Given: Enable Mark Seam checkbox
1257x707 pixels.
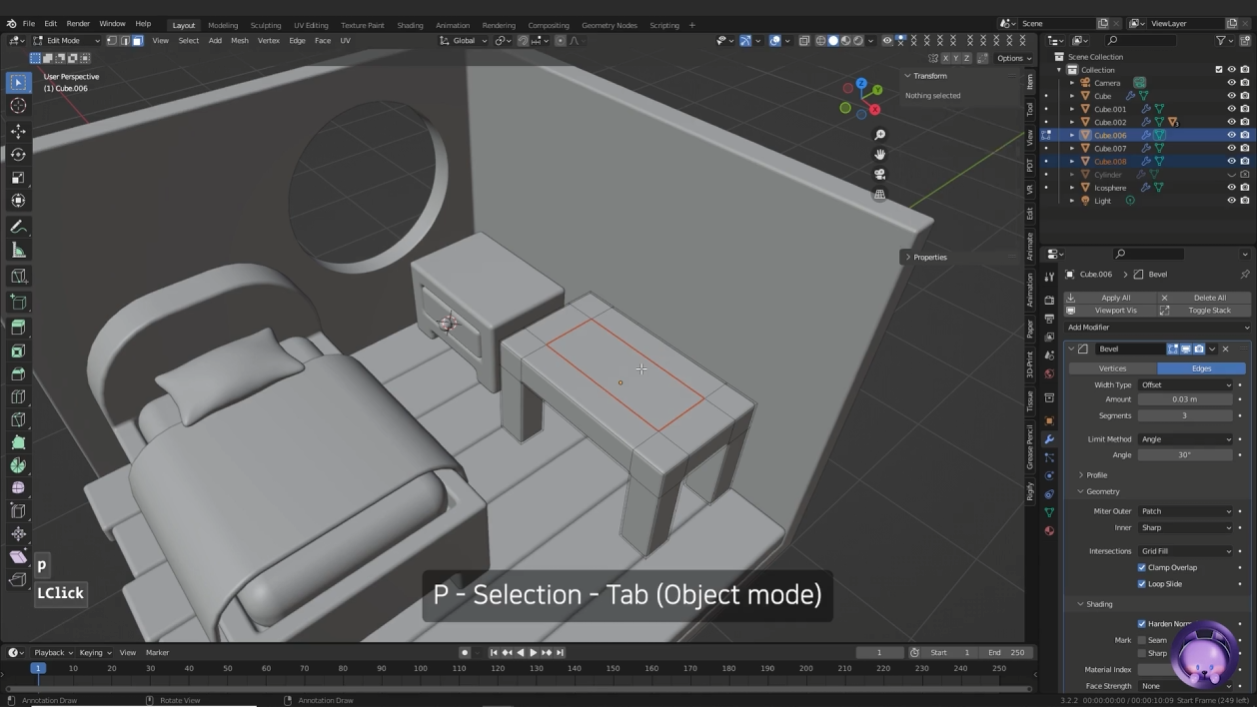Looking at the screenshot, I should tap(1142, 640).
